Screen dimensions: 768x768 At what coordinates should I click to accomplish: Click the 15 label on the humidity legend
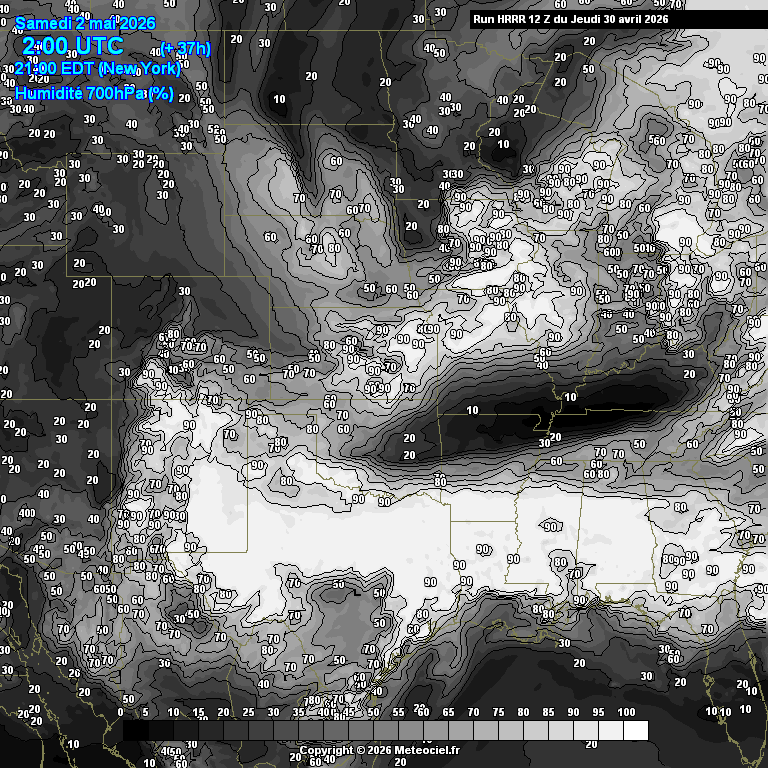(198, 713)
